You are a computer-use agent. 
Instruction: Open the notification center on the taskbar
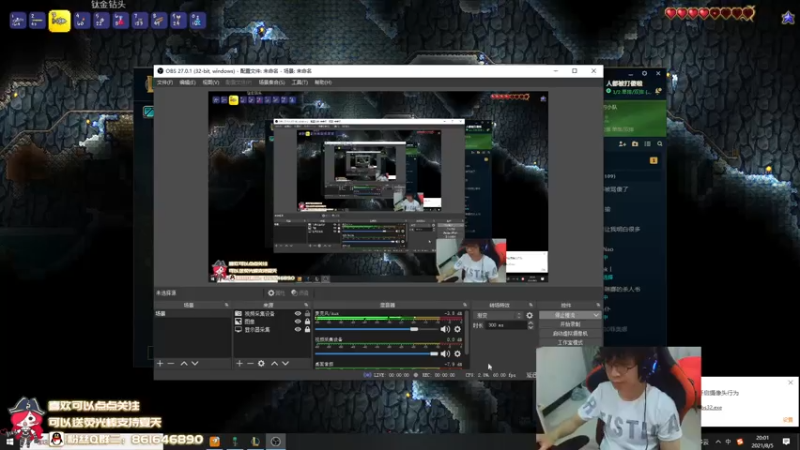786,441
